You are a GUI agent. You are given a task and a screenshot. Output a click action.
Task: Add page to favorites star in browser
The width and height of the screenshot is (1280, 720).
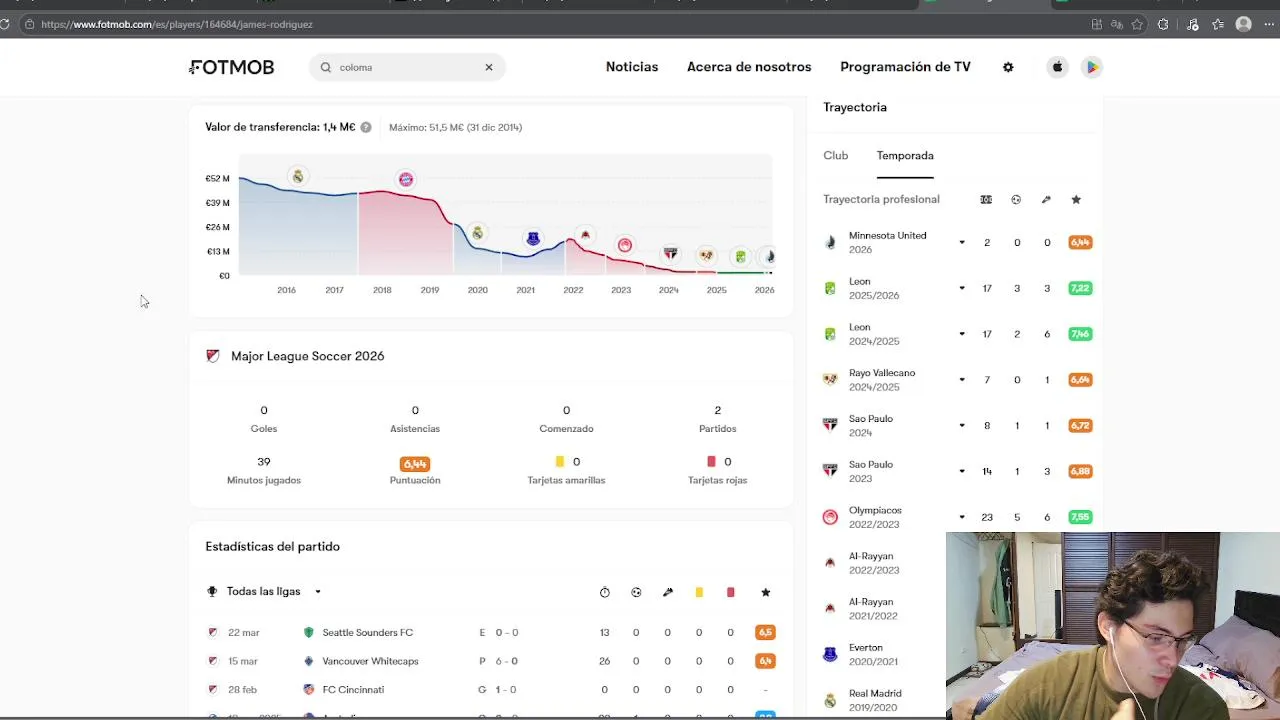[1137, 24]
